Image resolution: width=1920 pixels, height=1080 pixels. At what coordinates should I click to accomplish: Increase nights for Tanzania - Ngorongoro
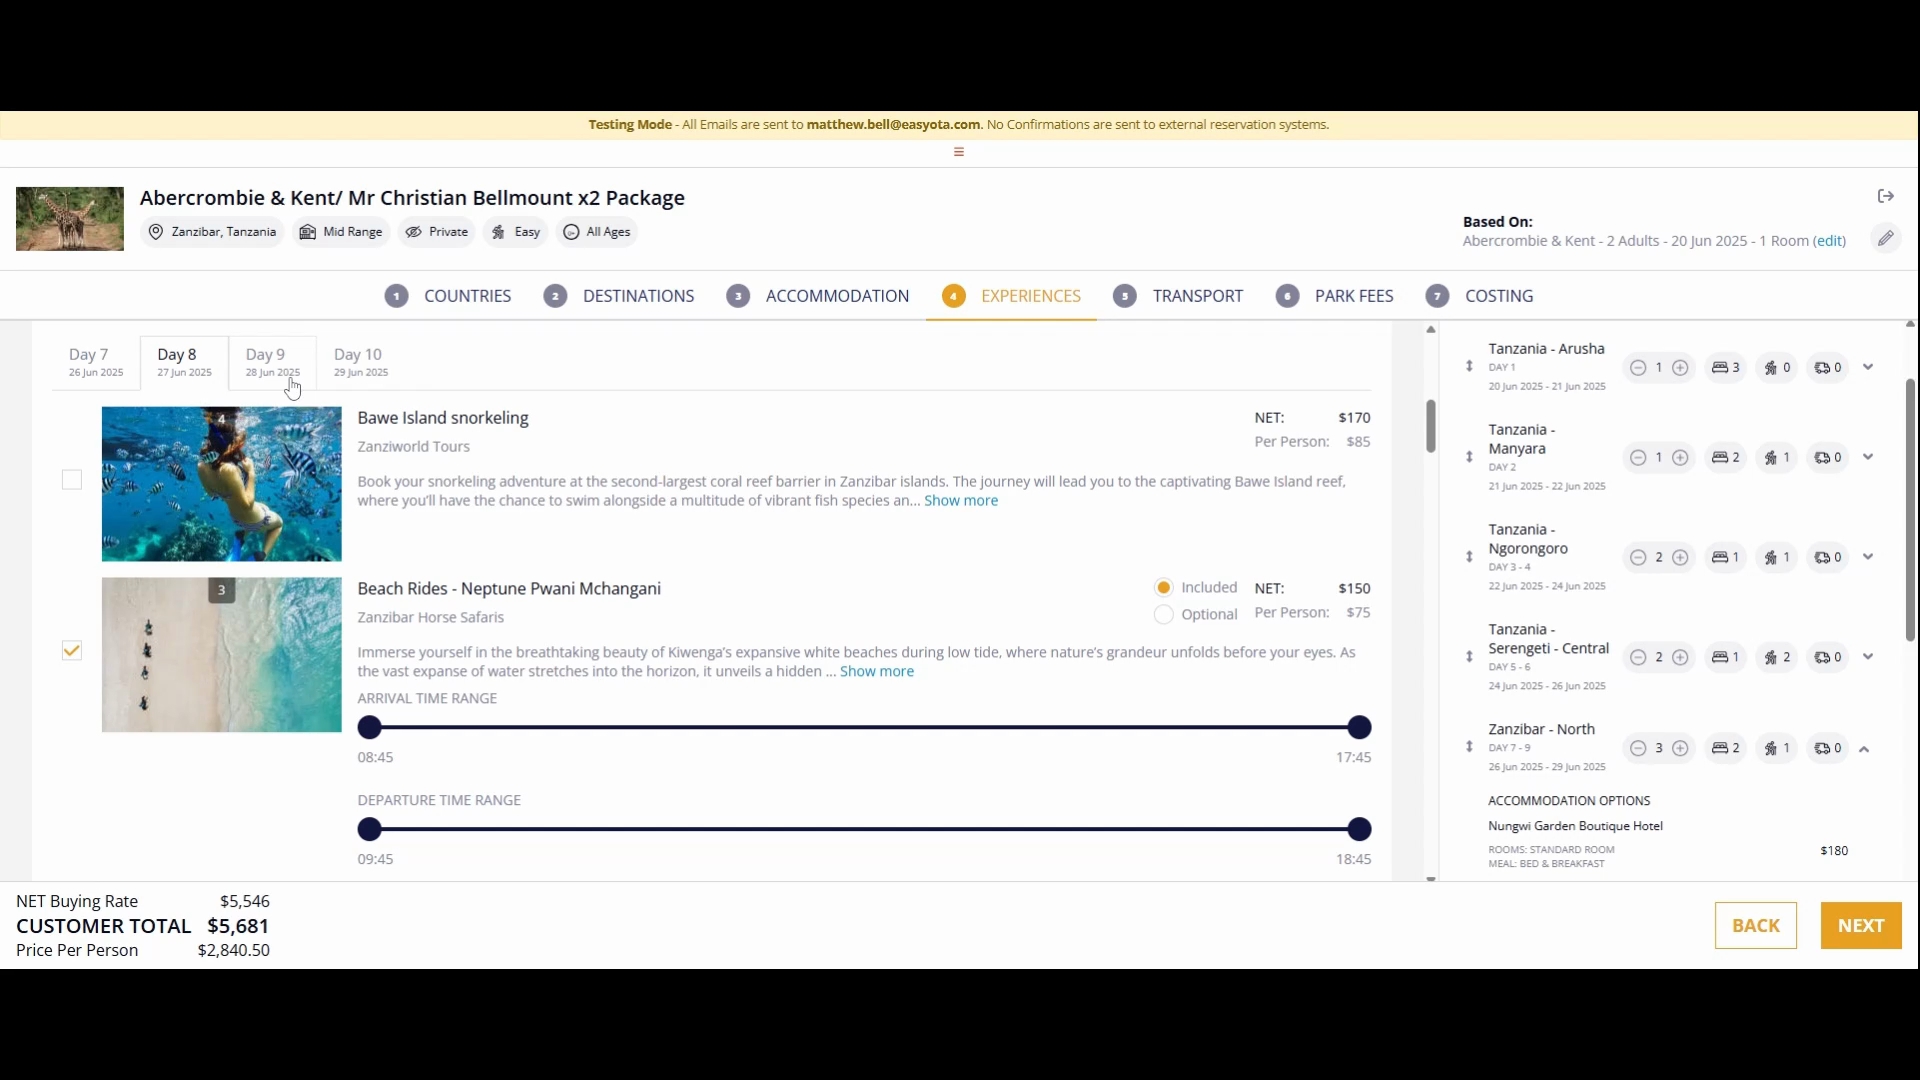tap(1680, 558)
